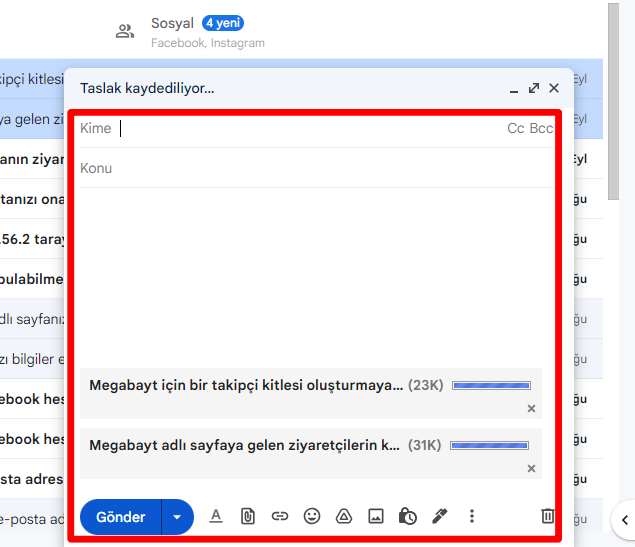Insert a link via the chain icon
Viewport: 635px width, 547px height.
point(280,516)
